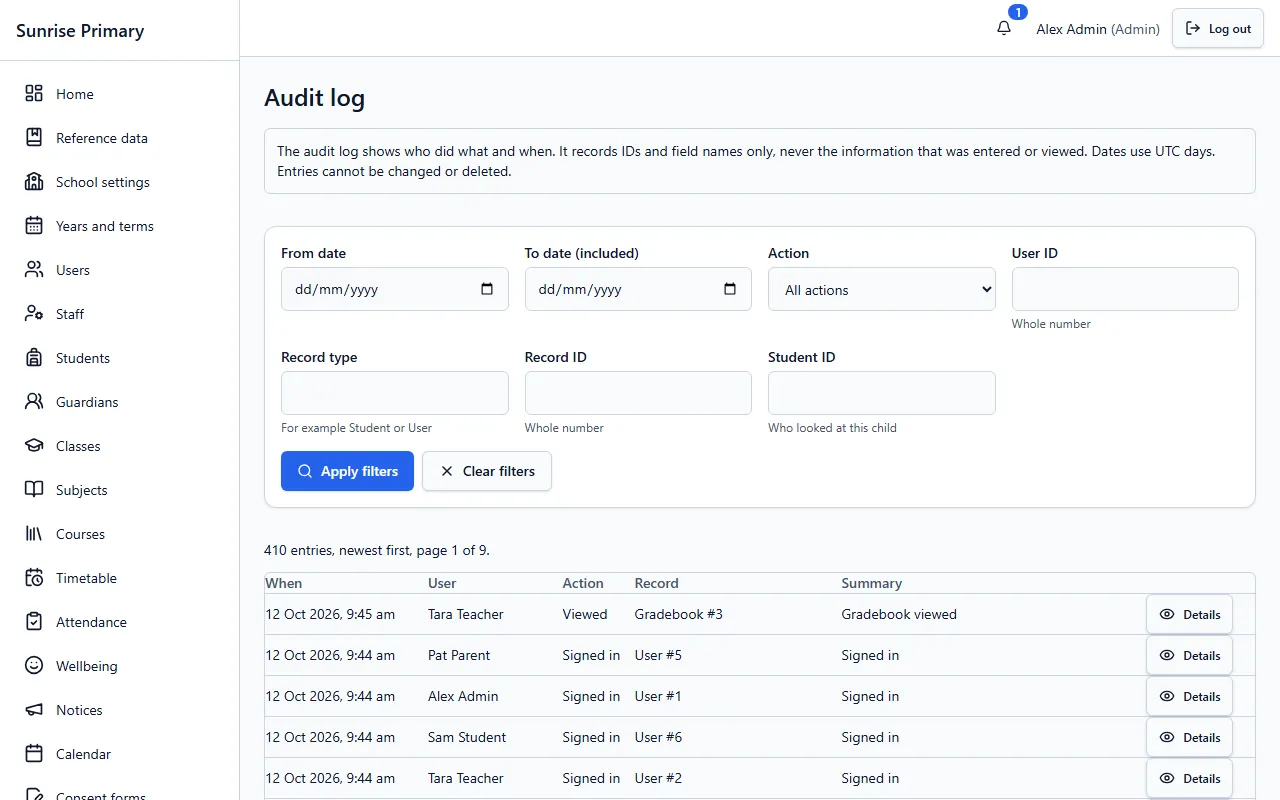This screenshot has height=800, width=1280.
Task: Open the notifications bell icon
Action: (1004, 28)
